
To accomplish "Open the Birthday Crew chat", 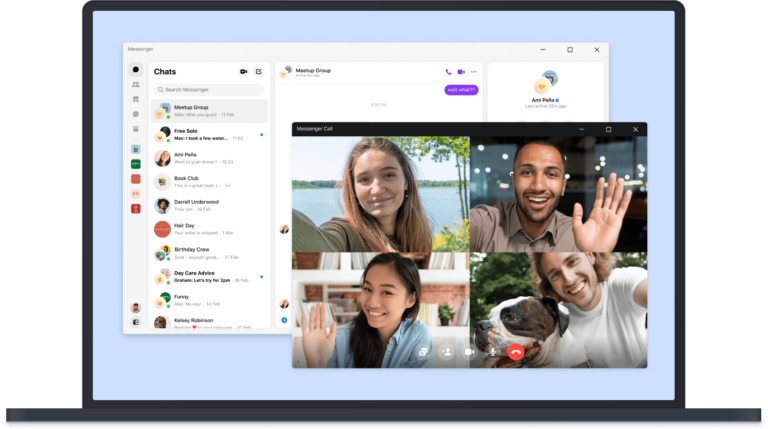I will (209, 253).
